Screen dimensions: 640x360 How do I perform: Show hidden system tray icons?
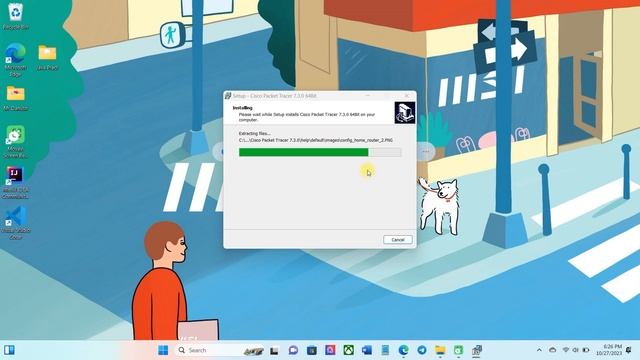click(539, 350)
